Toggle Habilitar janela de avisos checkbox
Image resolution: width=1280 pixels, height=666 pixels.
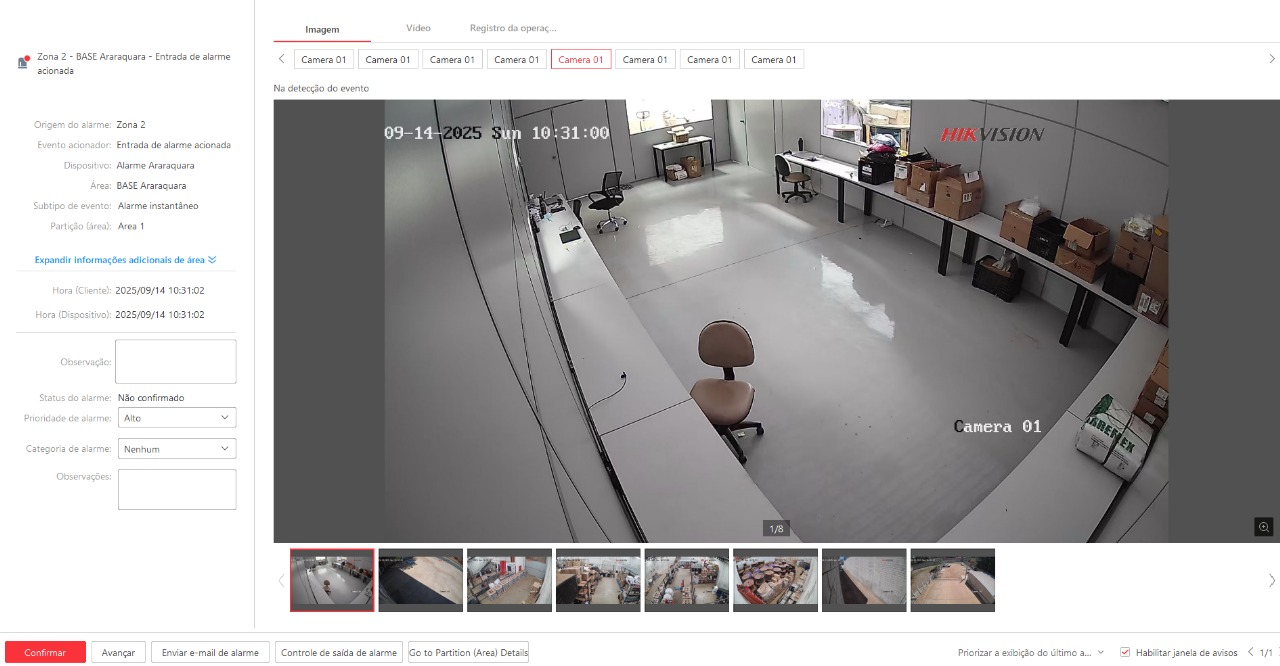1125,652
